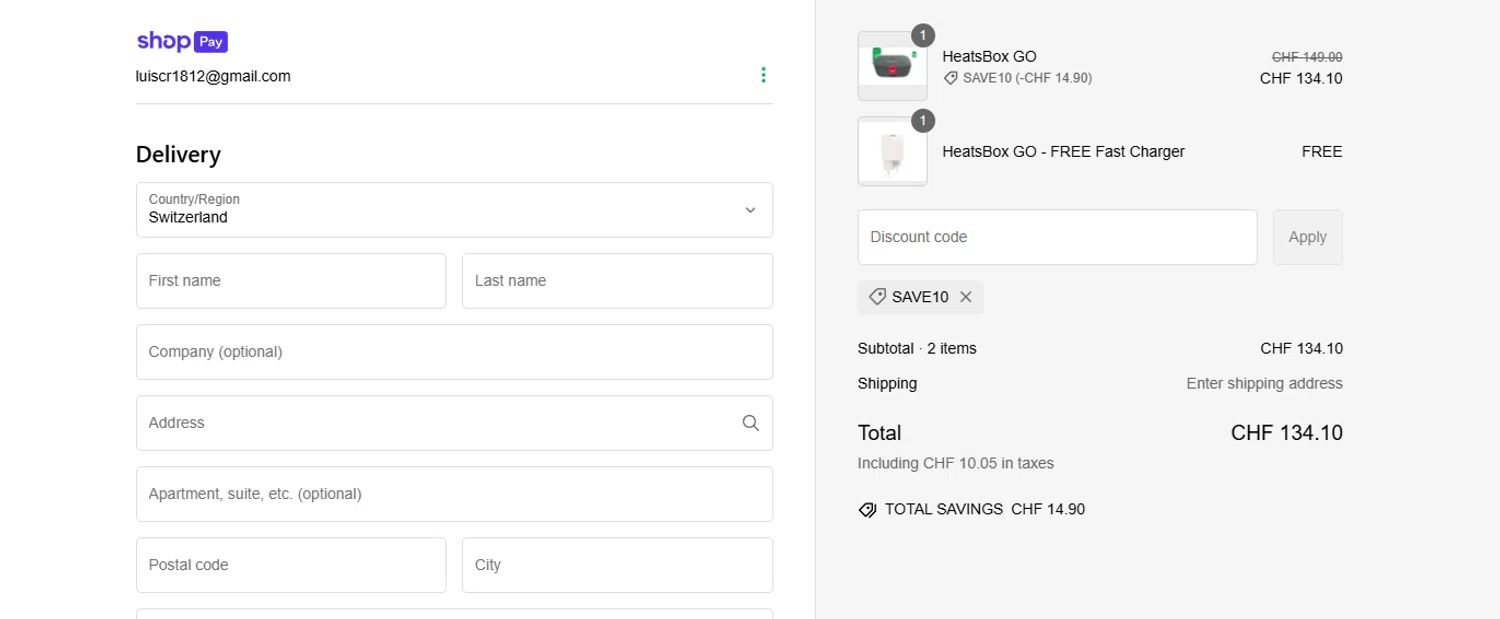Viewport: 1500px width, 619px height.
Task: Click the total savings tag icon
Action: click(x=867, y=510)
